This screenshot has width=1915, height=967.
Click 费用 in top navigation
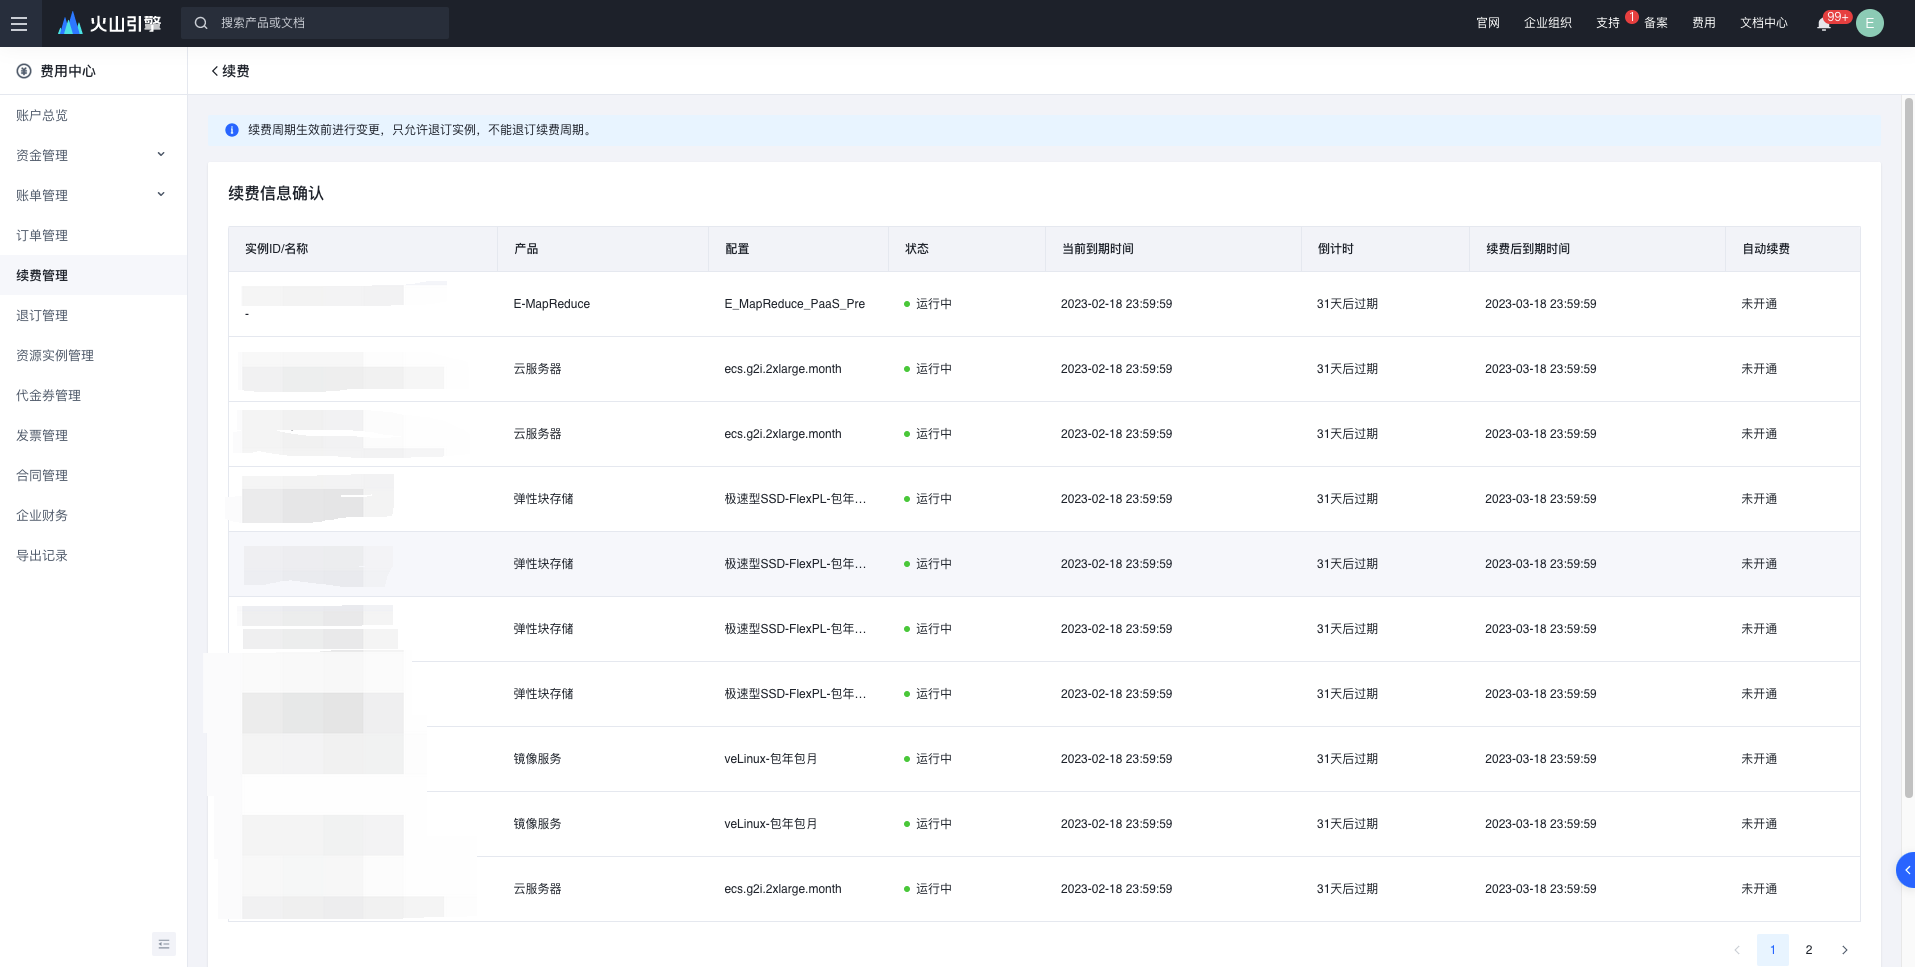[x=1704, y=23]
